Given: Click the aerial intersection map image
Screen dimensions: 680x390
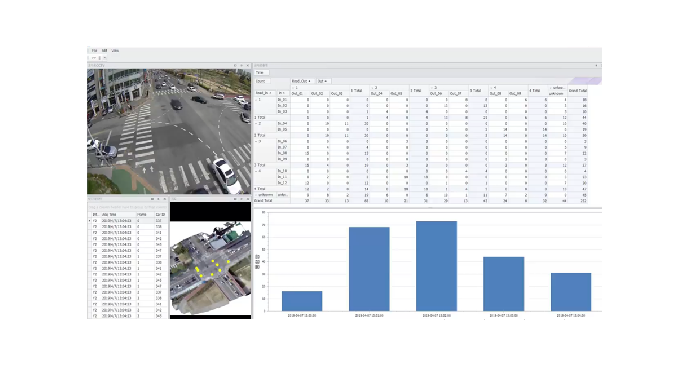Looking at the screenshot, I should pos(210,268).
